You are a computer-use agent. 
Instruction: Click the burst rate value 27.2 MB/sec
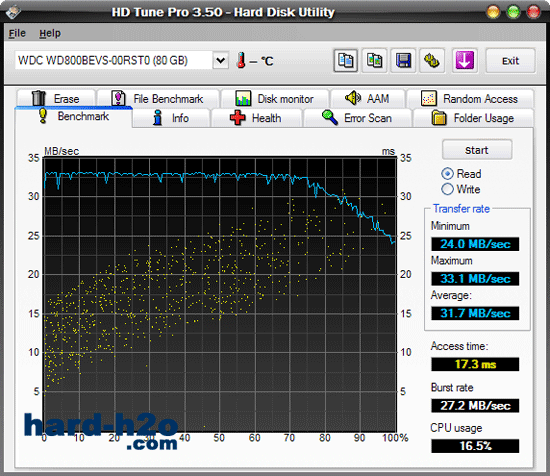pyautogui.click(x=475, y=405)
